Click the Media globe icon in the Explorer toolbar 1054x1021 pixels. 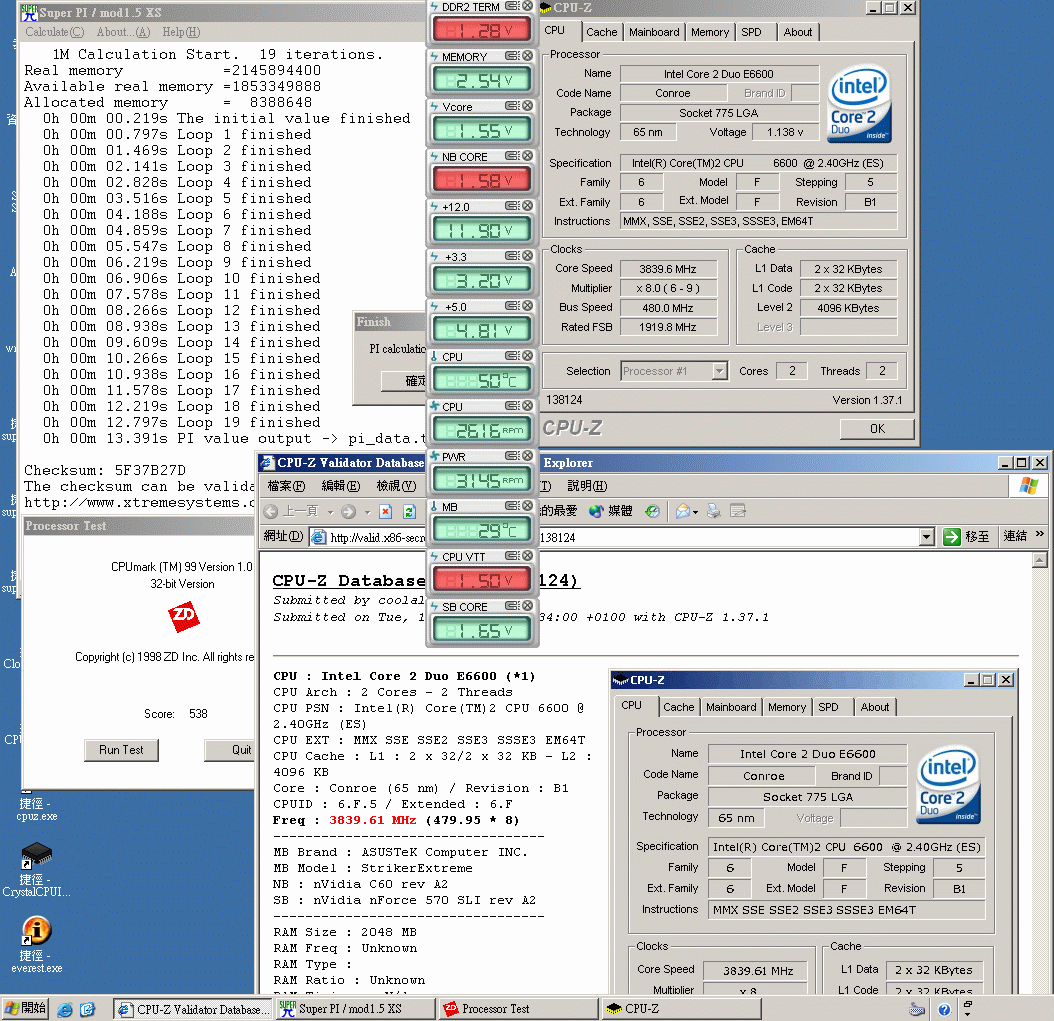point(596,512)
